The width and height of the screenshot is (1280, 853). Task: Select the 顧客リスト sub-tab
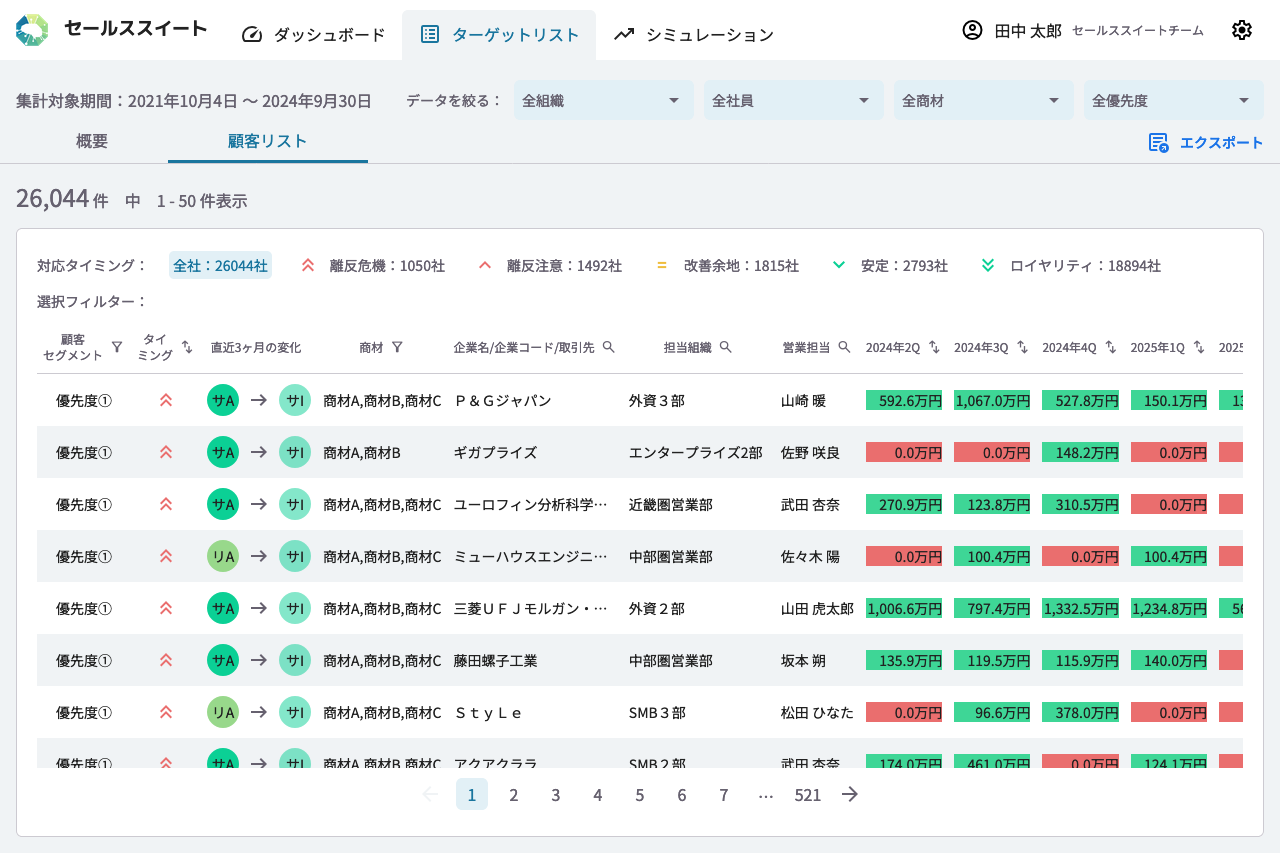(268, 141)
